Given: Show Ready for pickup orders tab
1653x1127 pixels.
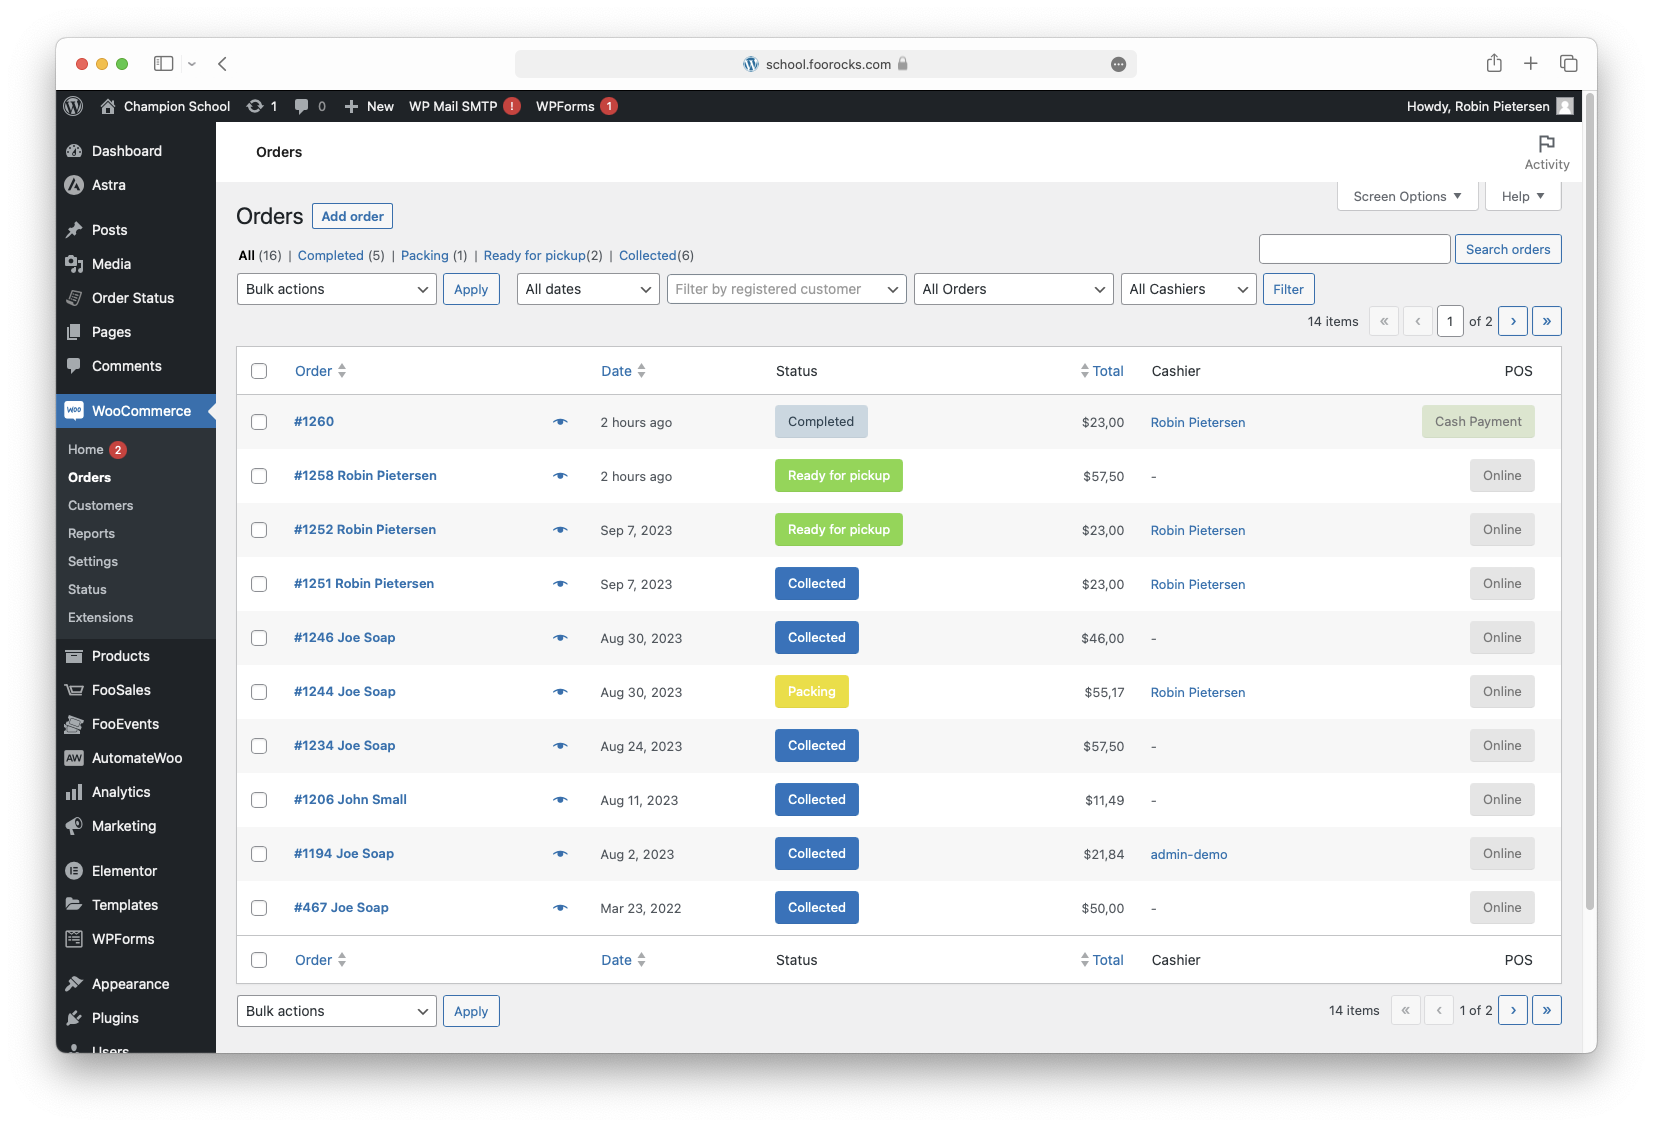Looking at the screenshot, I should click(x=535, y=255).
